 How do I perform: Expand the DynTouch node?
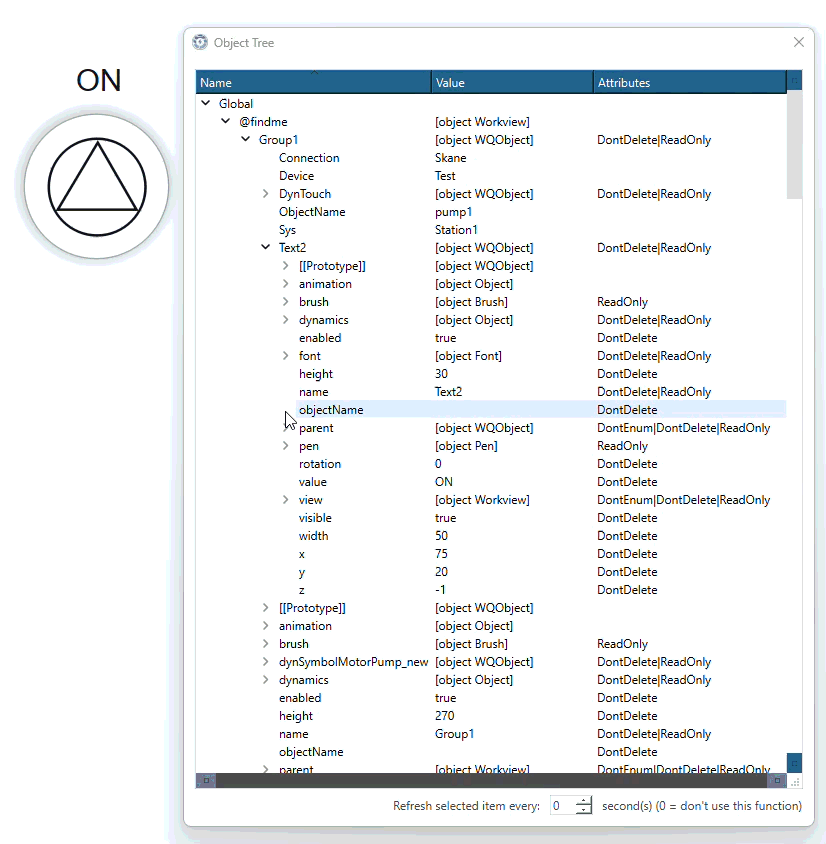(266, 194)
